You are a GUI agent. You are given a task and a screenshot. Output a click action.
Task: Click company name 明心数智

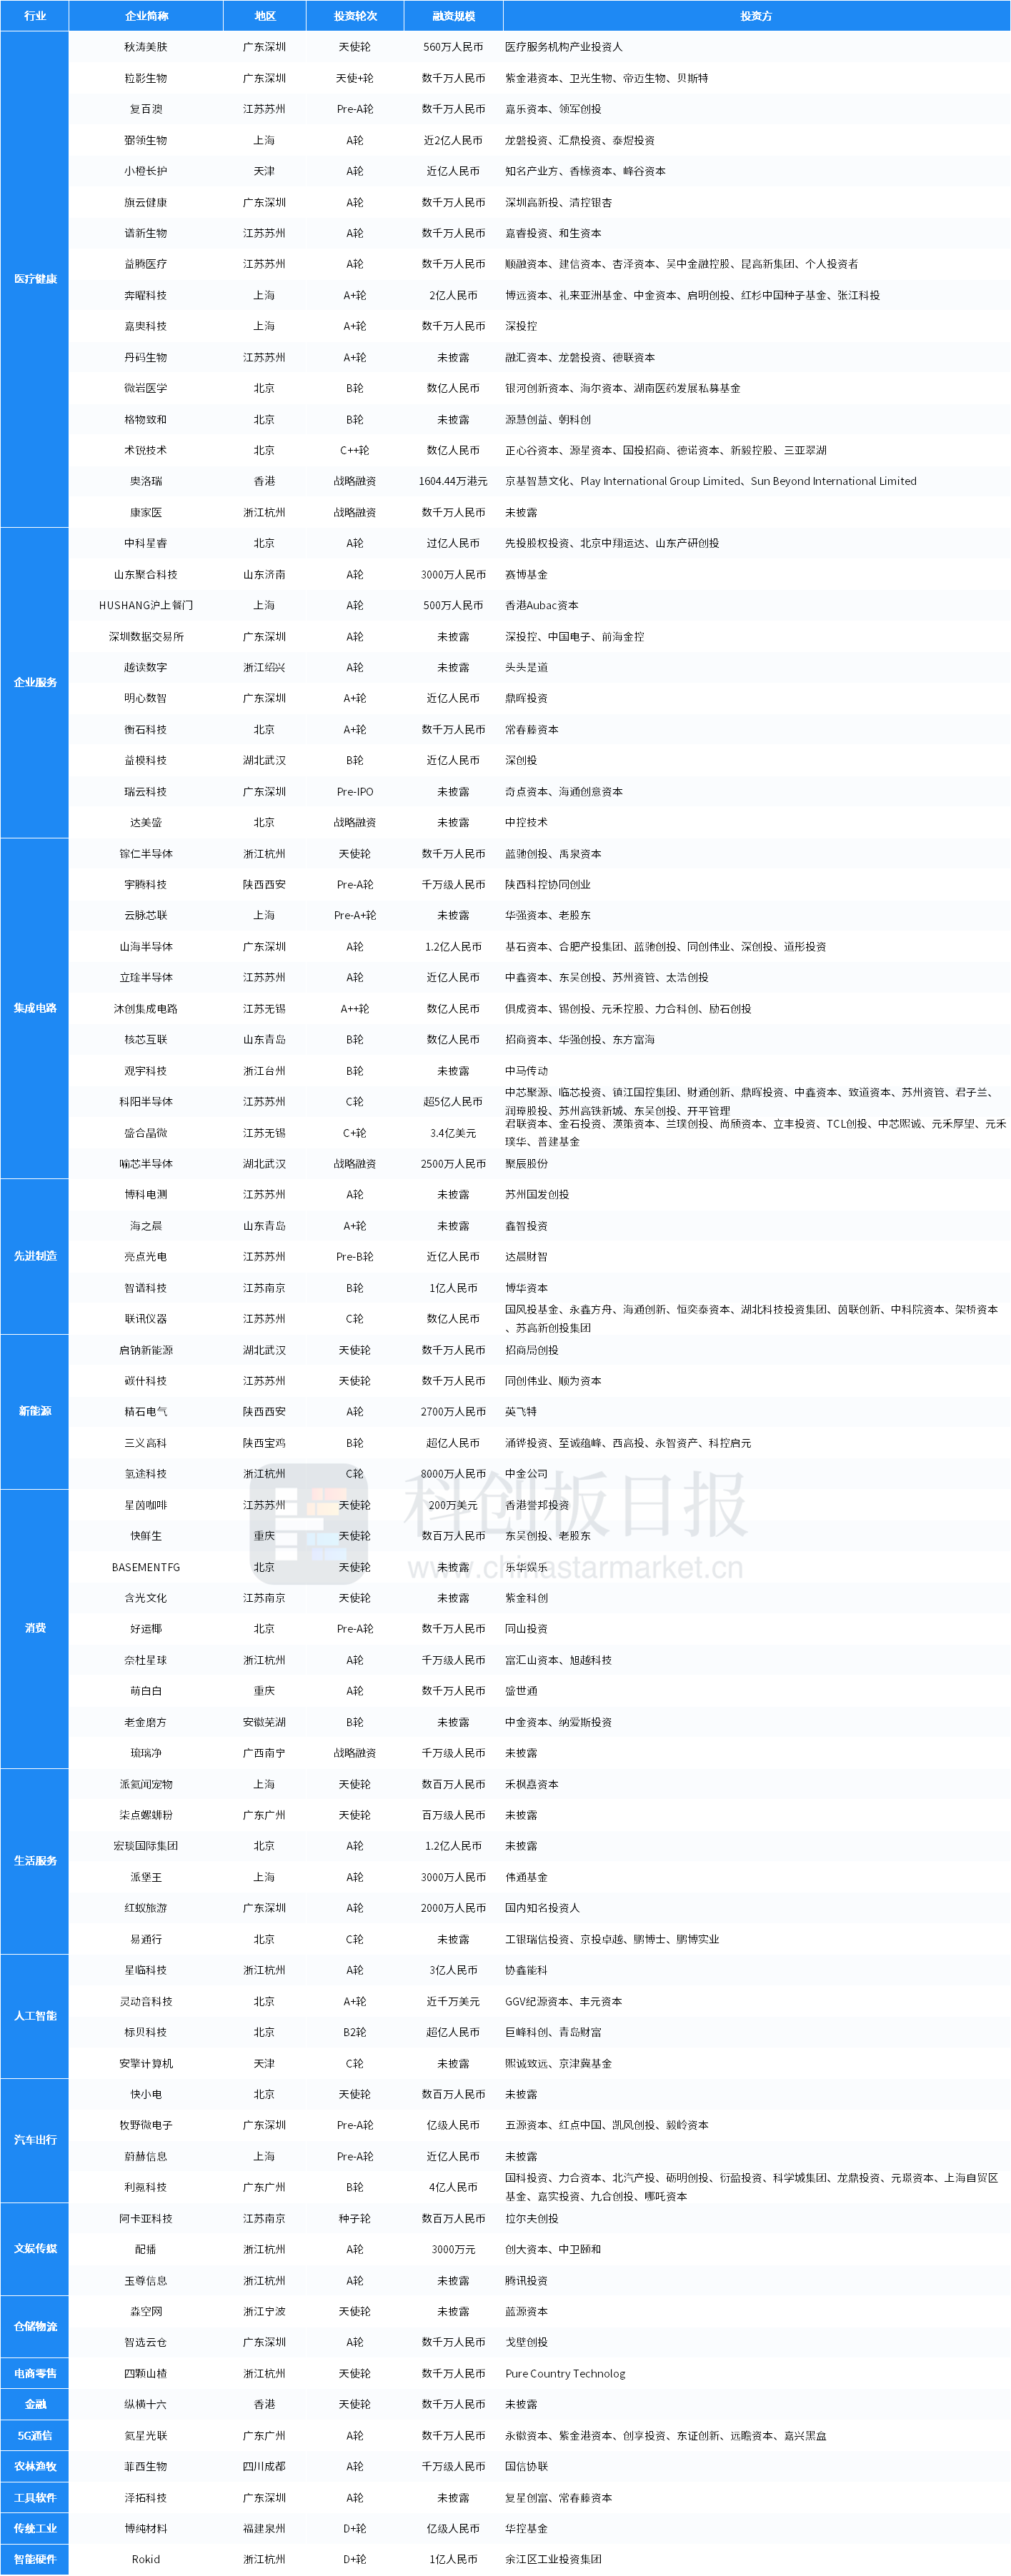pyautogui.click(x=146, y=698)
